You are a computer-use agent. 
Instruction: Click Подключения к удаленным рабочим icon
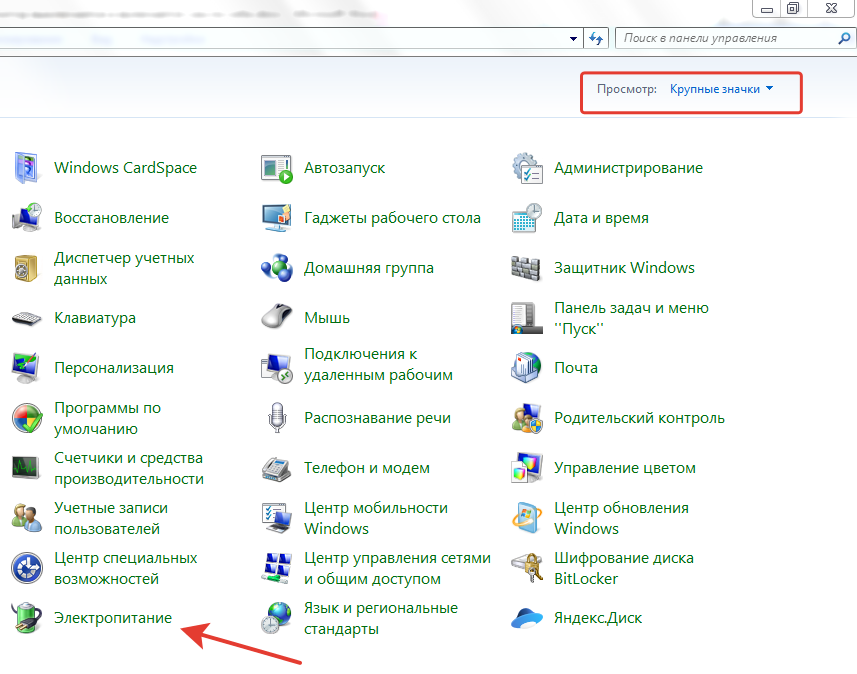coord(277,368)
